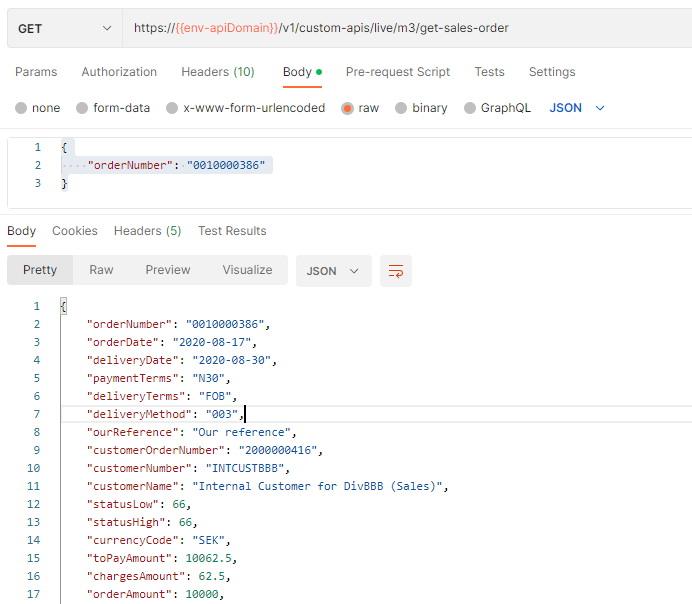Toggle the line wrap icon
This screenshot has width=692, height=604.
click(396, 271)
